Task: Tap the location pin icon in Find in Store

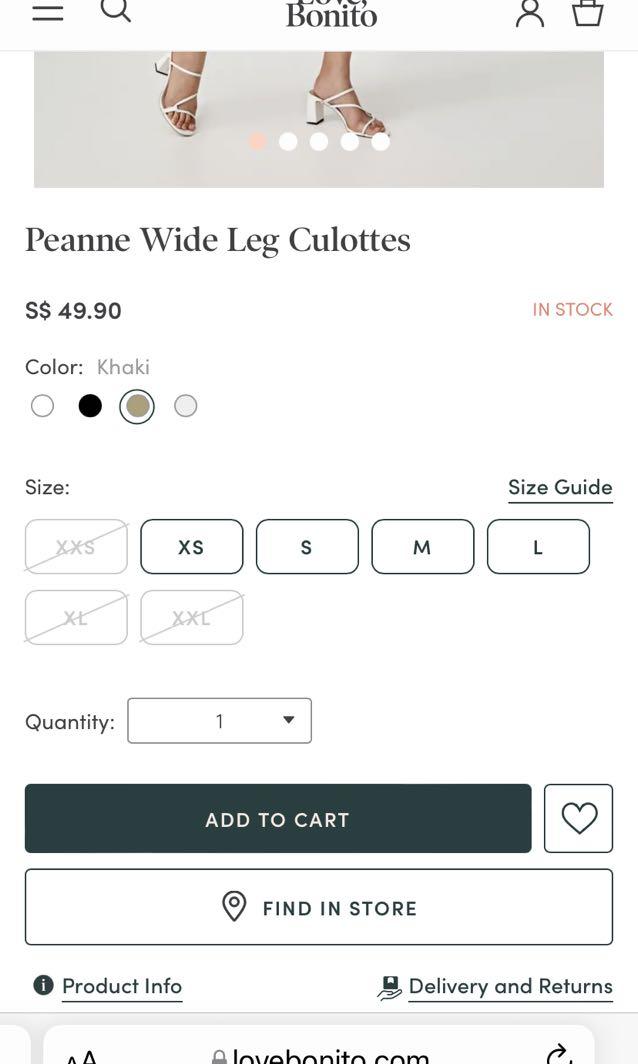Action: [234, 907]
